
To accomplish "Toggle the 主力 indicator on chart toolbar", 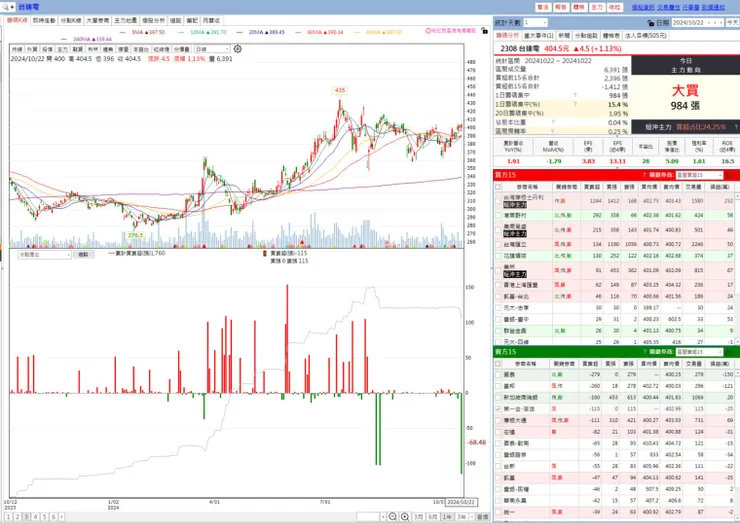I will (62, 49).
